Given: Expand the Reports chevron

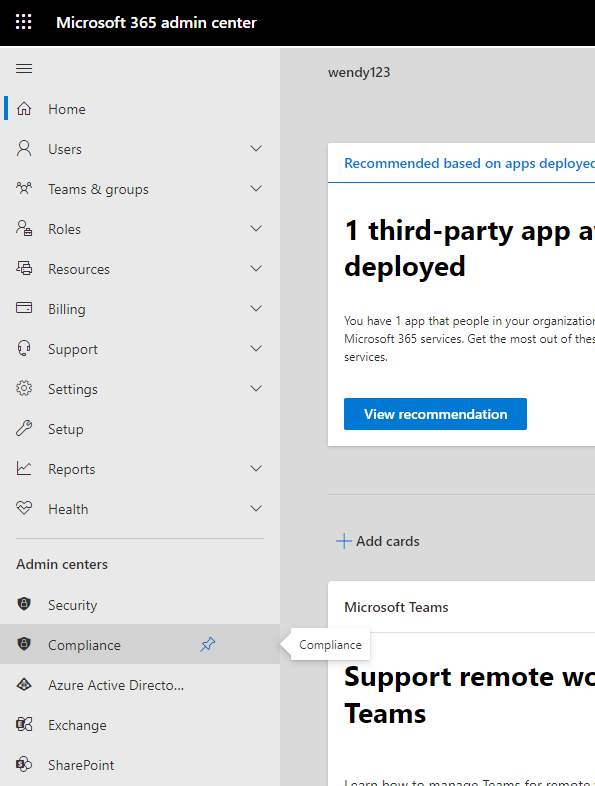Looking at the screenshot, I should (256, 469).
